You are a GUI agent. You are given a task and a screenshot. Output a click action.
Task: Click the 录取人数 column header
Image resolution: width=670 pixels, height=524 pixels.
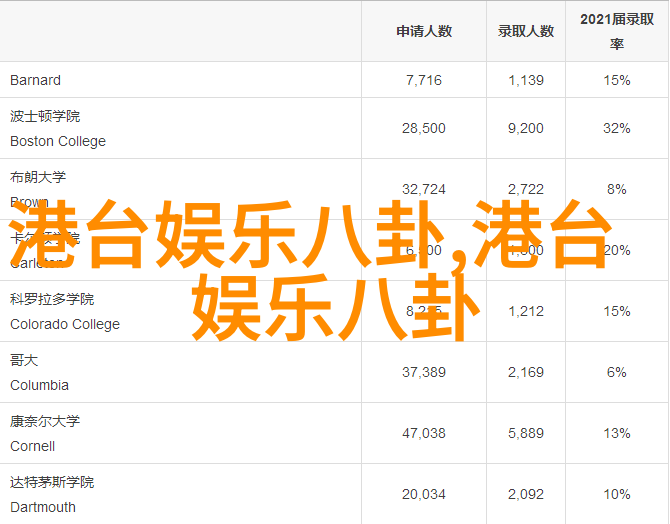(x=526, y=31)
